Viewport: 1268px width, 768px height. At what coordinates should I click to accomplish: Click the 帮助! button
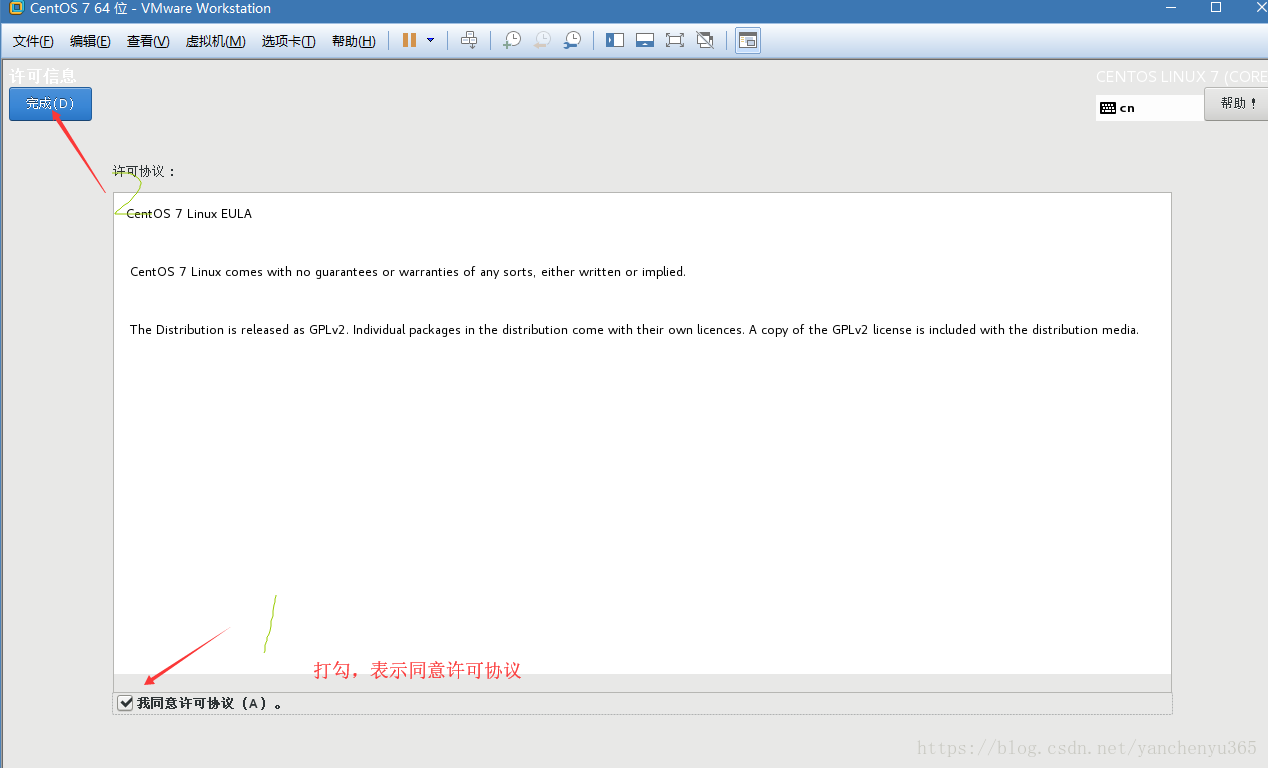pyautogui.click(x=1237, y=104)
